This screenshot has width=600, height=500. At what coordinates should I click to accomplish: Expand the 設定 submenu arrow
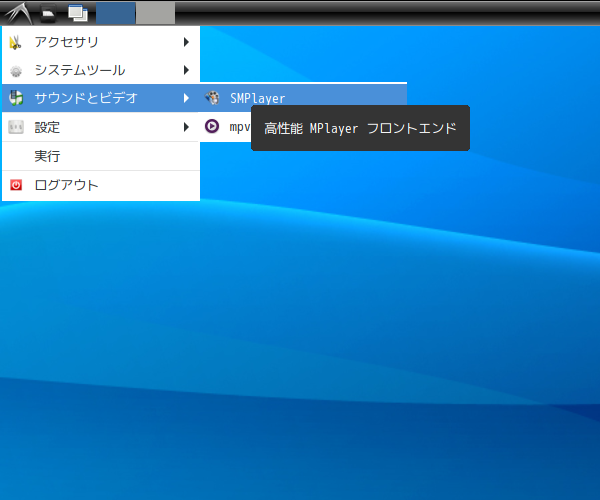tap(186, 127)
